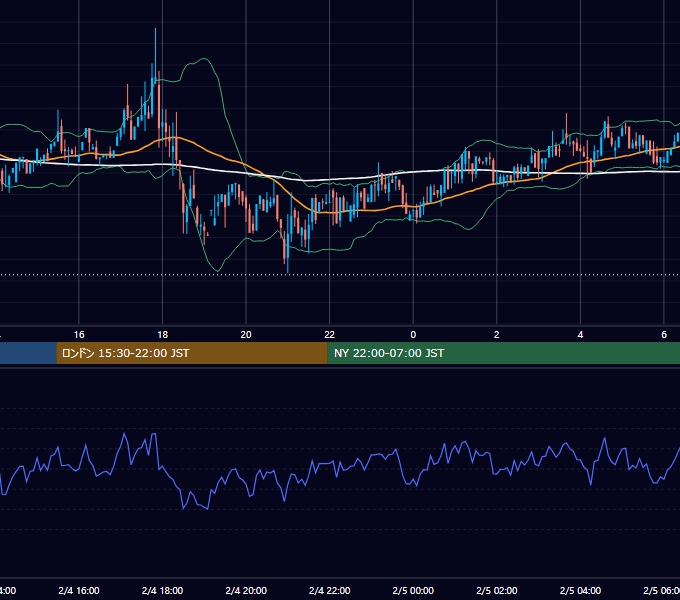Click the 22 hour label on upper axis
The width and height of the screenshot is (680, 600).
[x=330, y=335]
